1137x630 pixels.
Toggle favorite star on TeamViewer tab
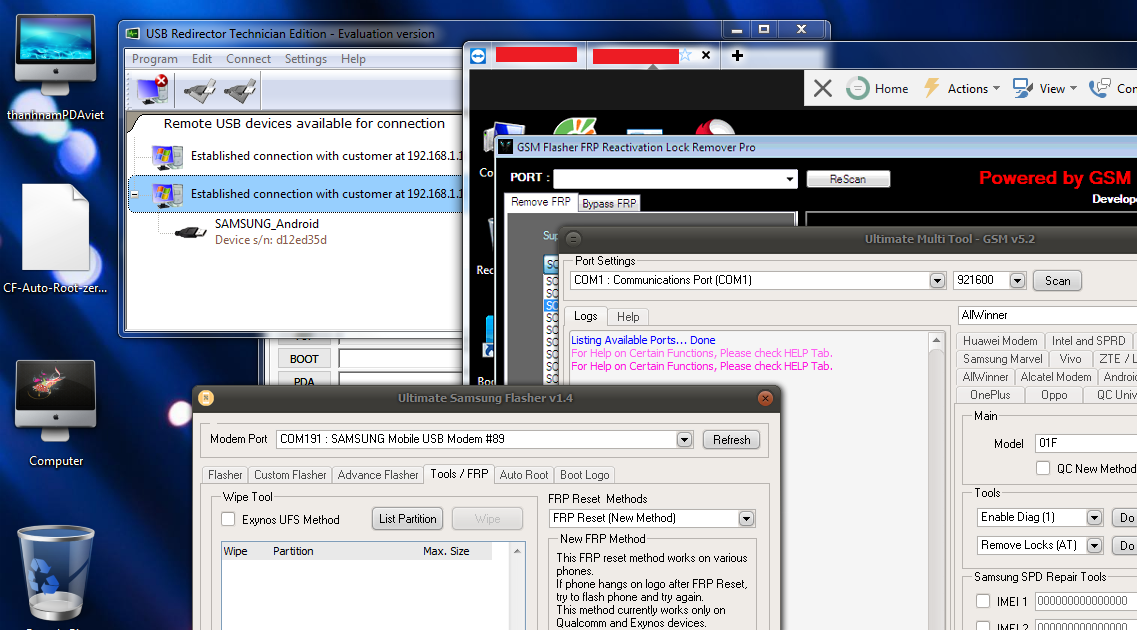[x=685, y=55]
